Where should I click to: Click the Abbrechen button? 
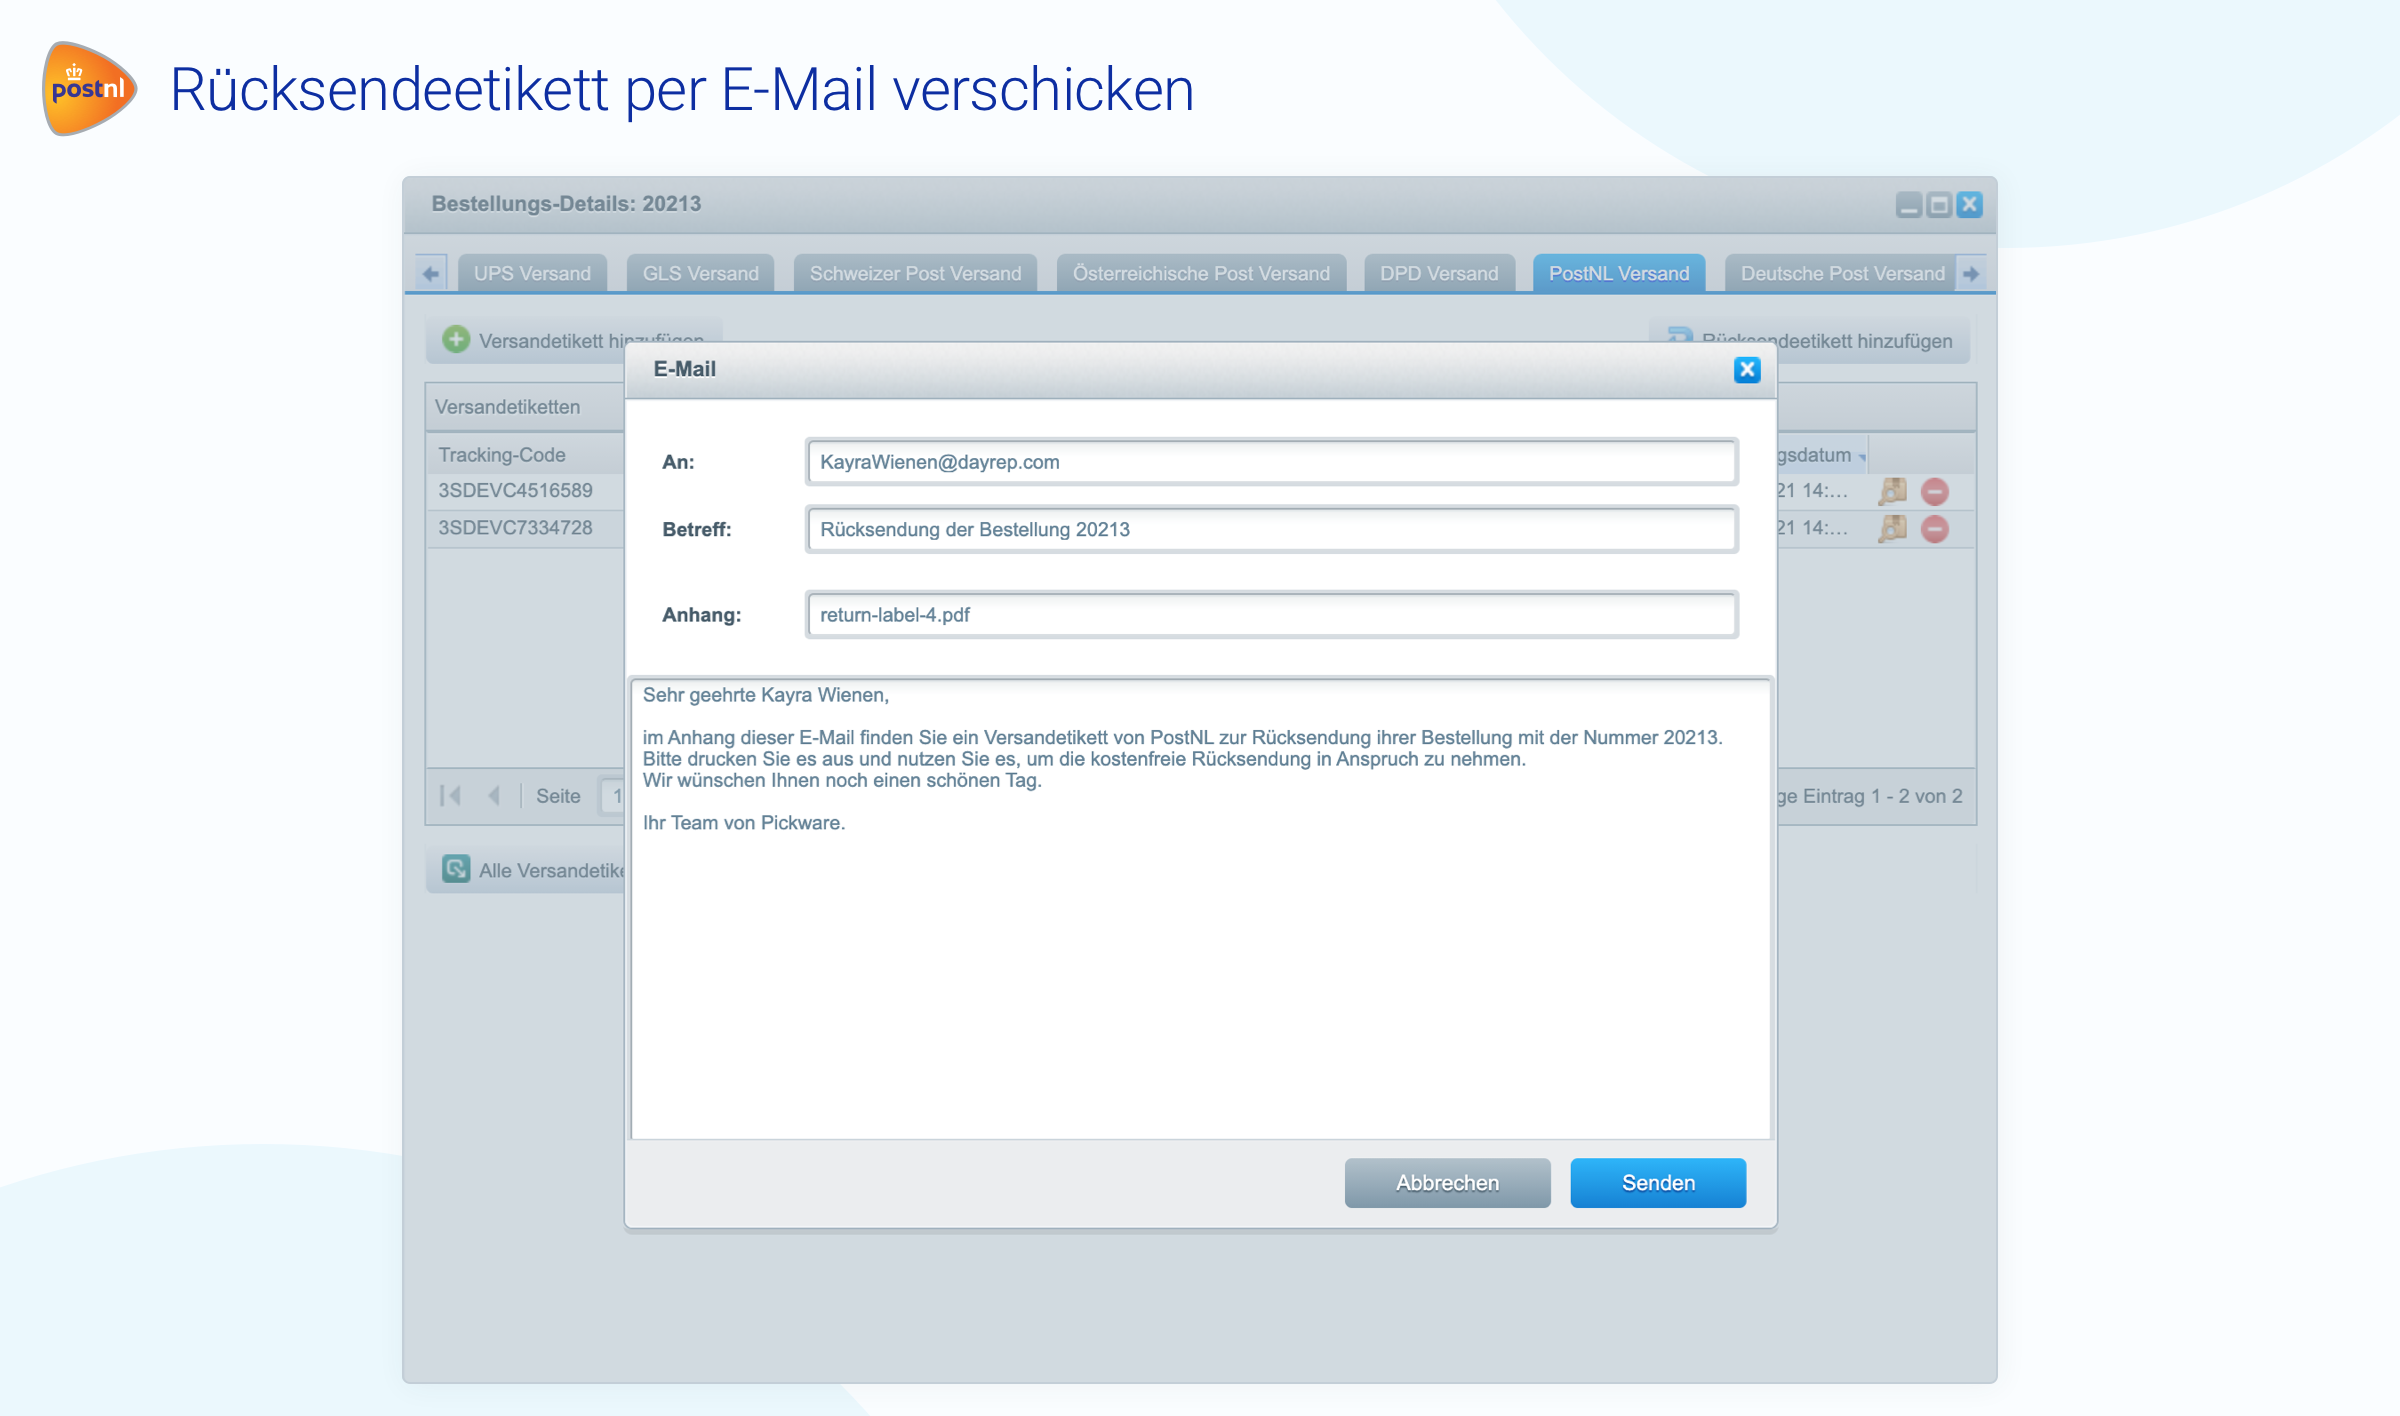1447,1183
